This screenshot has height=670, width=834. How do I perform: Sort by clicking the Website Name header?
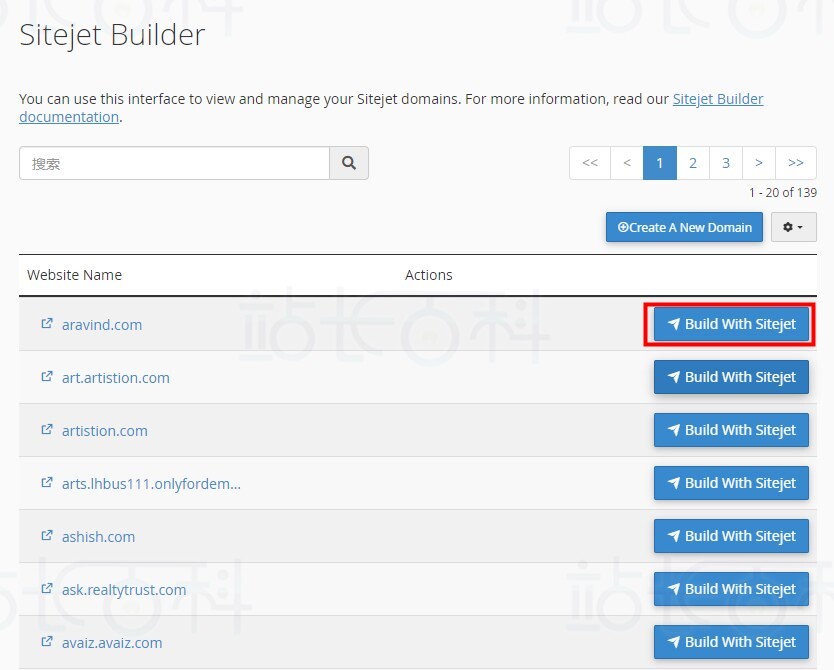point(74,274)
